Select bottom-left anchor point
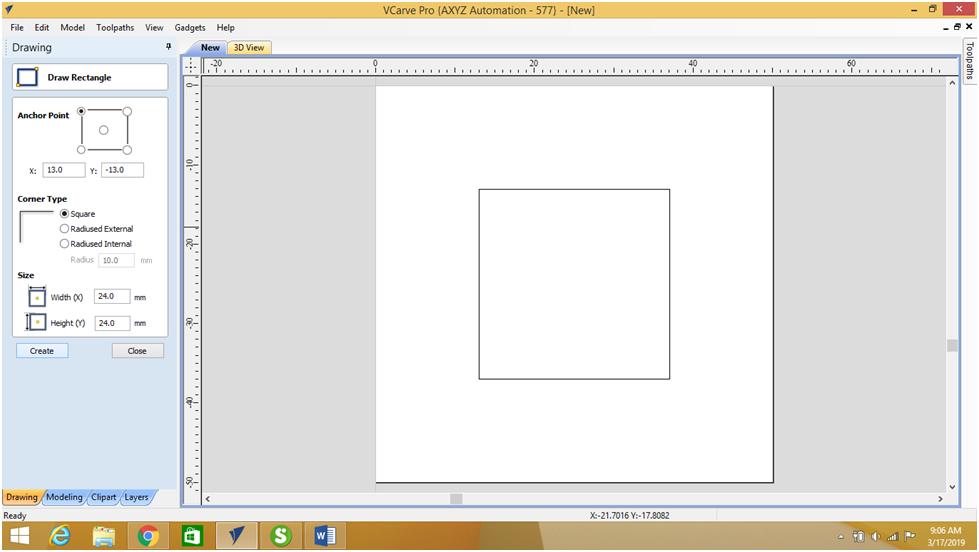The image size is (979, 552). point(81,150)
